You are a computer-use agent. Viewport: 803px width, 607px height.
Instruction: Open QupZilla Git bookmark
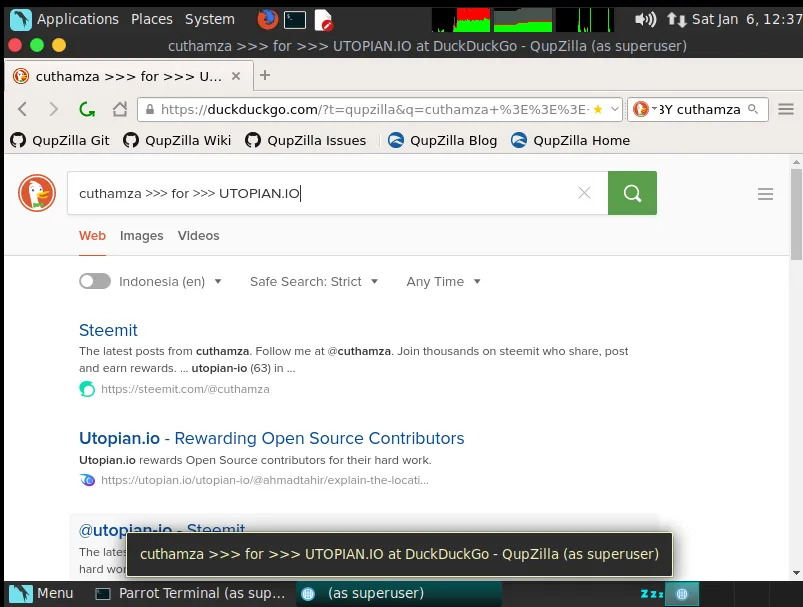pos(60,140)
